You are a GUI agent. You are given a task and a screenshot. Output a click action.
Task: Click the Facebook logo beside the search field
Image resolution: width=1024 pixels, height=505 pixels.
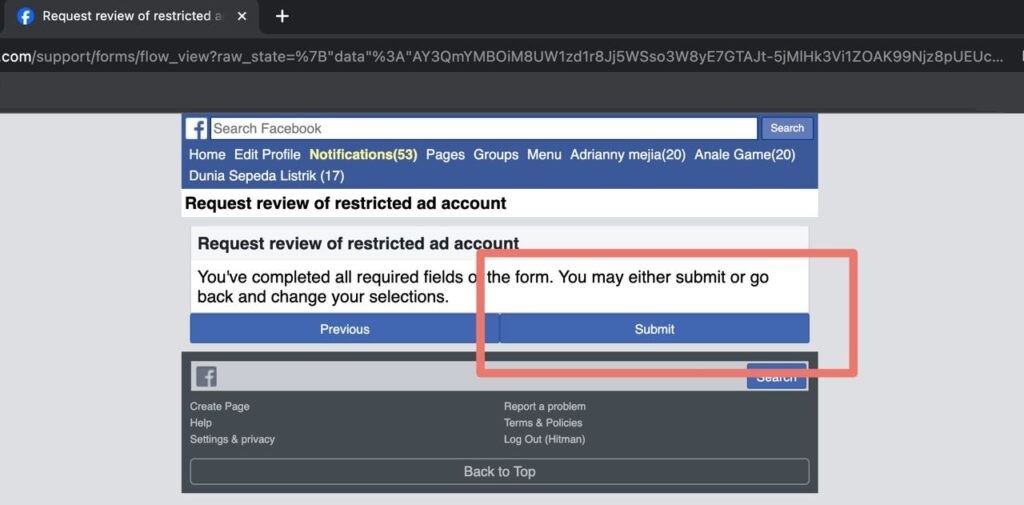point(196,128)
